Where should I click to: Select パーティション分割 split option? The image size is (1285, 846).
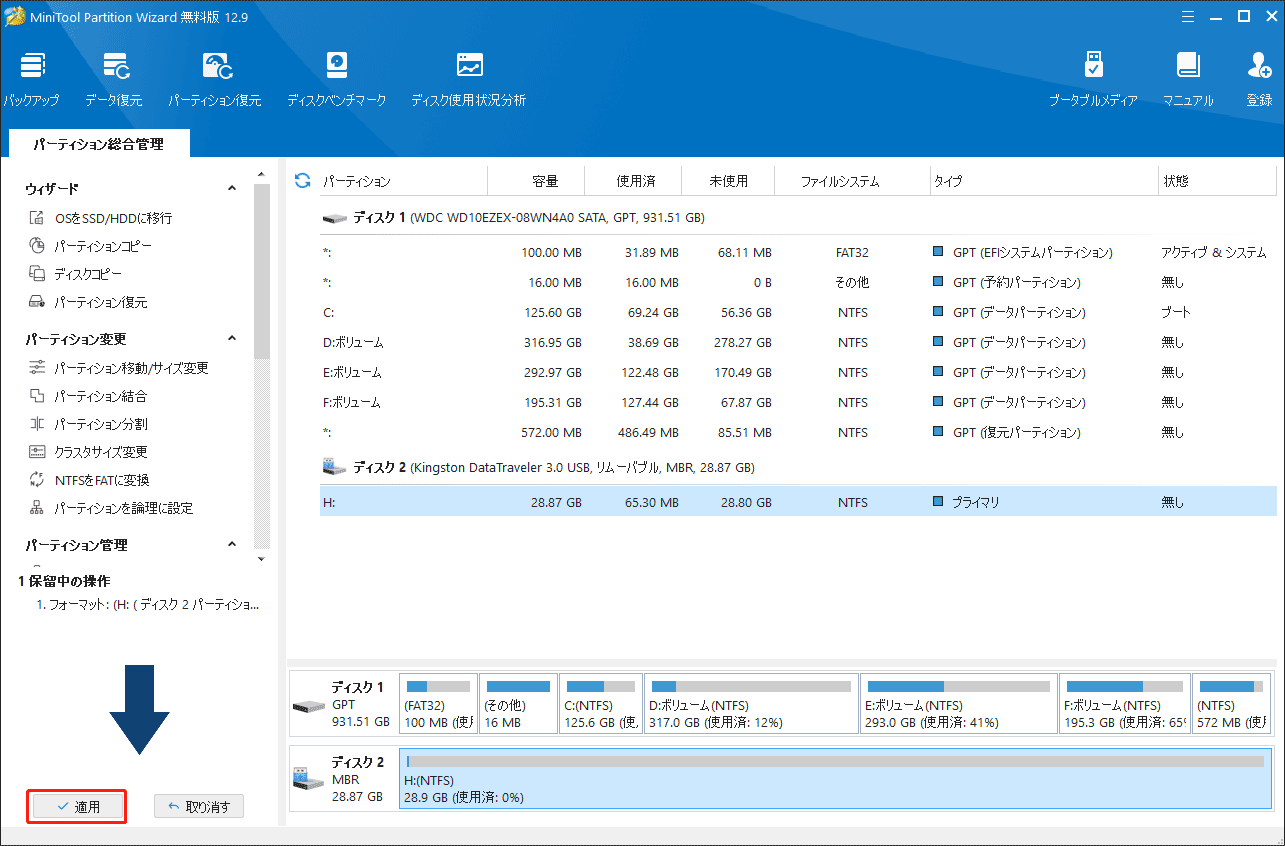point(88,424)
